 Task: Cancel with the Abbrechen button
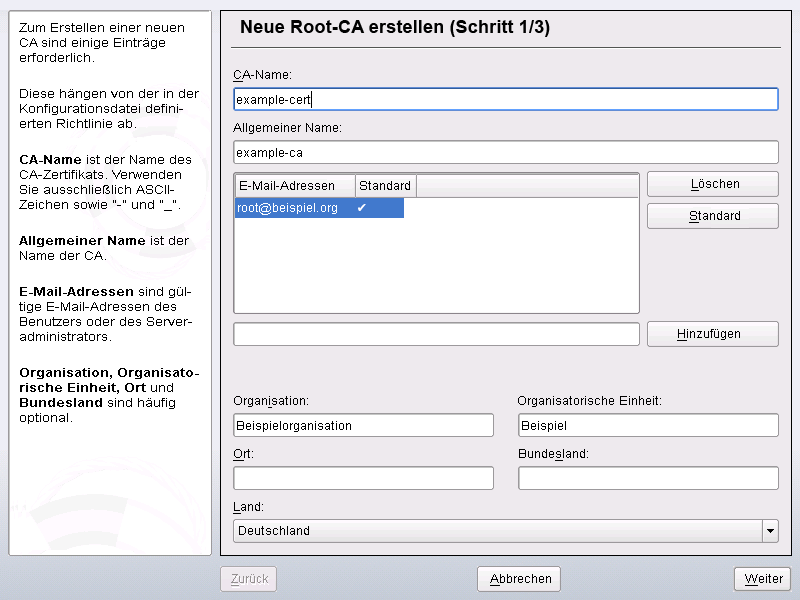click(519, 579)
